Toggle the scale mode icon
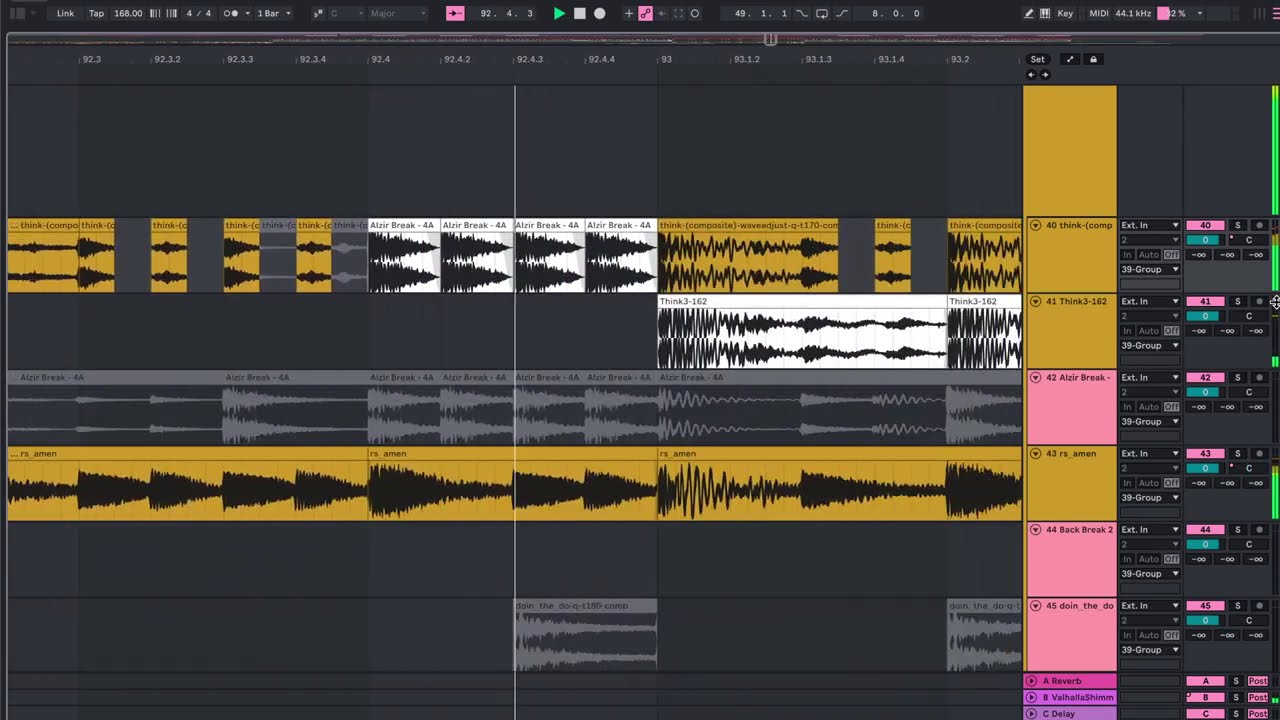This screenshot has height=720, width=1280. click(x=318, y=13)
